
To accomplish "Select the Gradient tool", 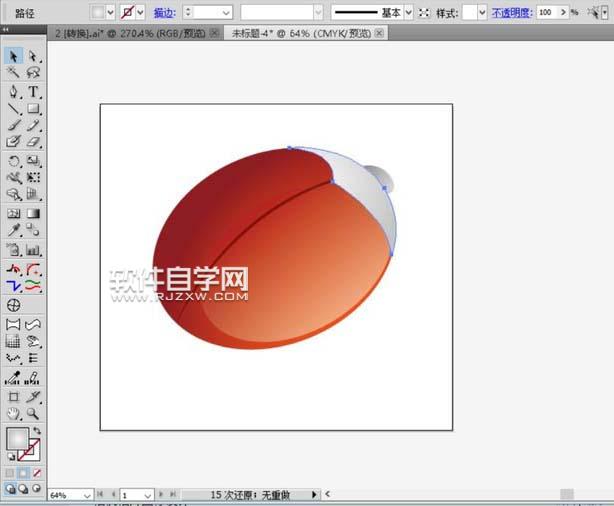I will tap(33, 213).
